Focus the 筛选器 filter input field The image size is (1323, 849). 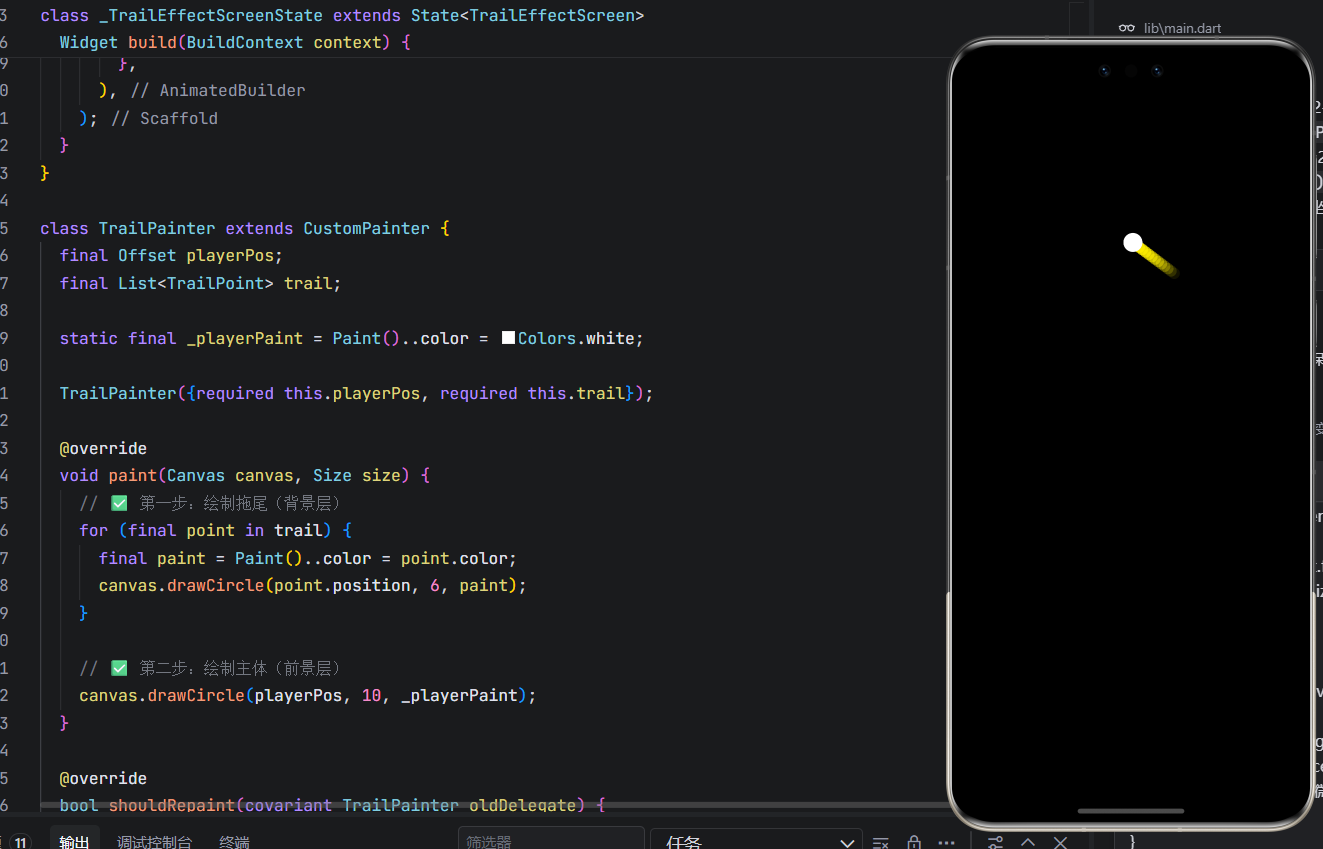click(551, 840)
